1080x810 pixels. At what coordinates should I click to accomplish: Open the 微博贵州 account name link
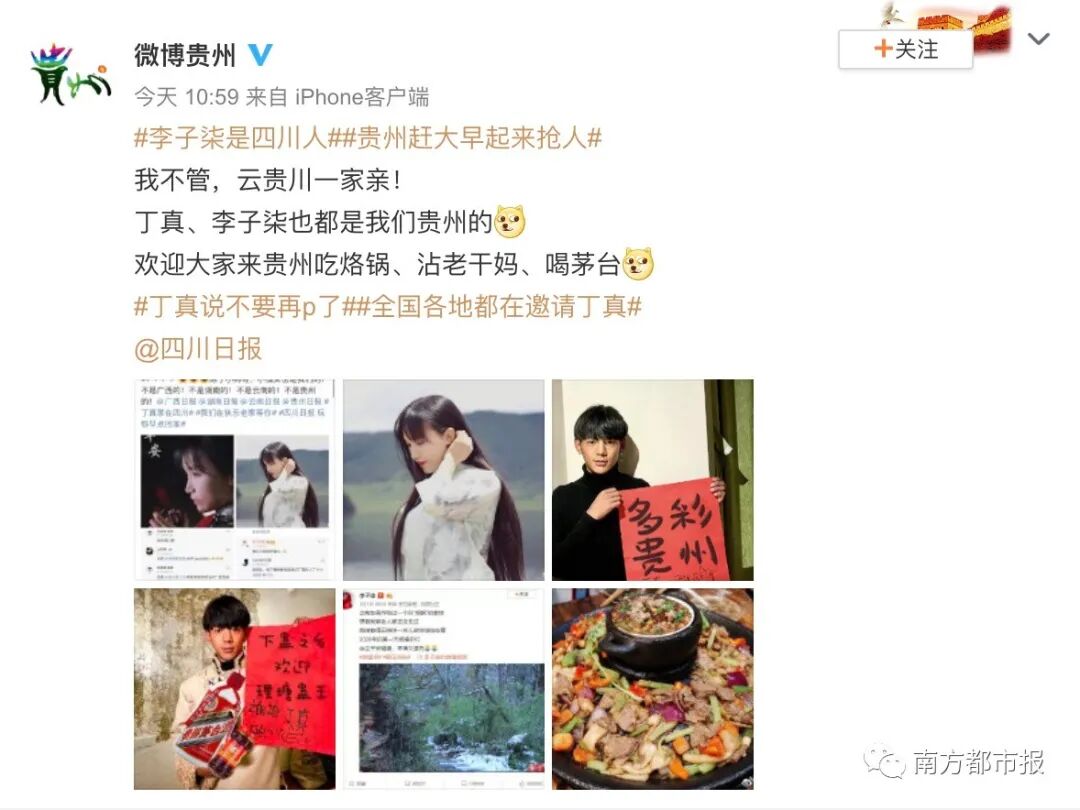click(185, 55)
